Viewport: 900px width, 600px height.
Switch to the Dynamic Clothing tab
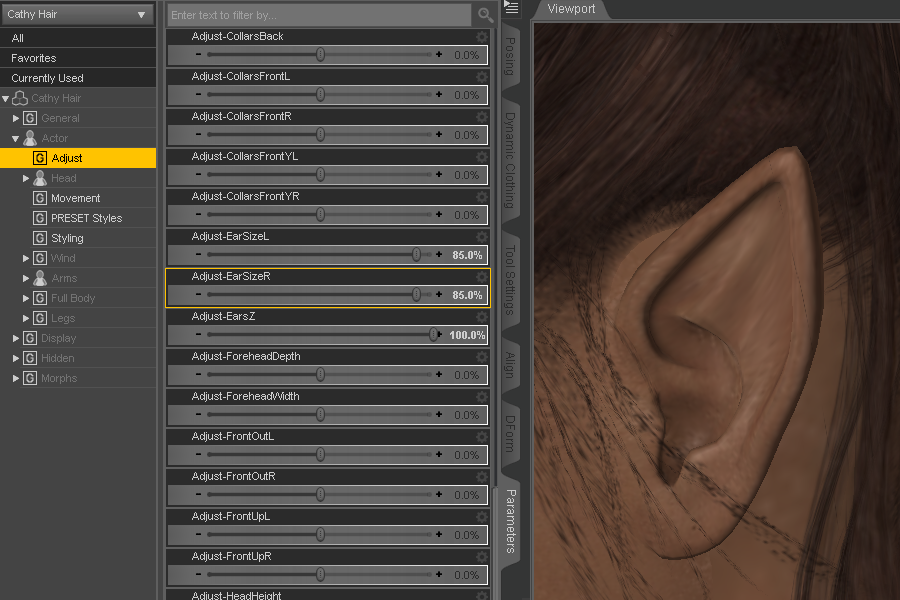tap(510, 160)
